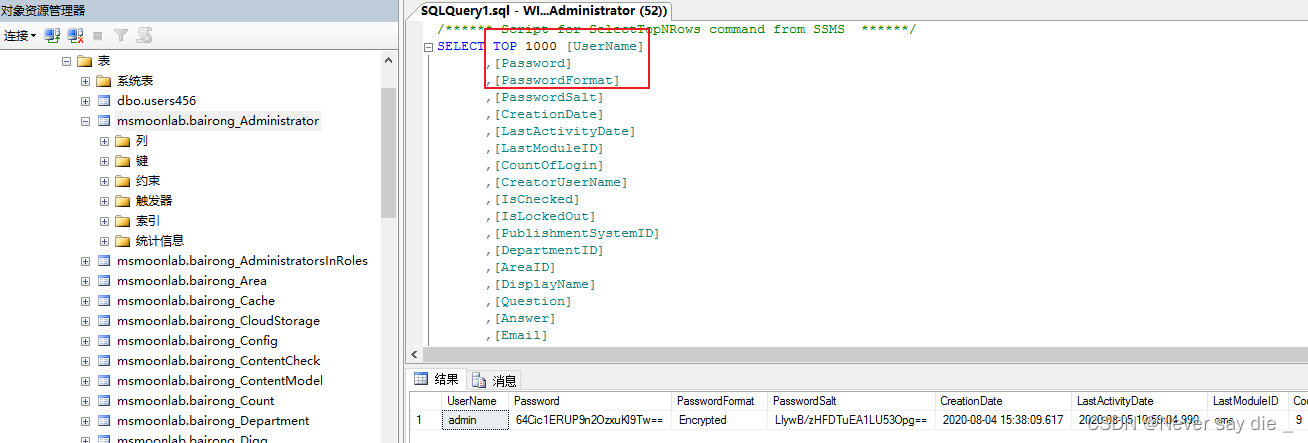This screenshot has width=1308, height=443.
Task: Click the CreationDate column header
Action: (1004, 401)
